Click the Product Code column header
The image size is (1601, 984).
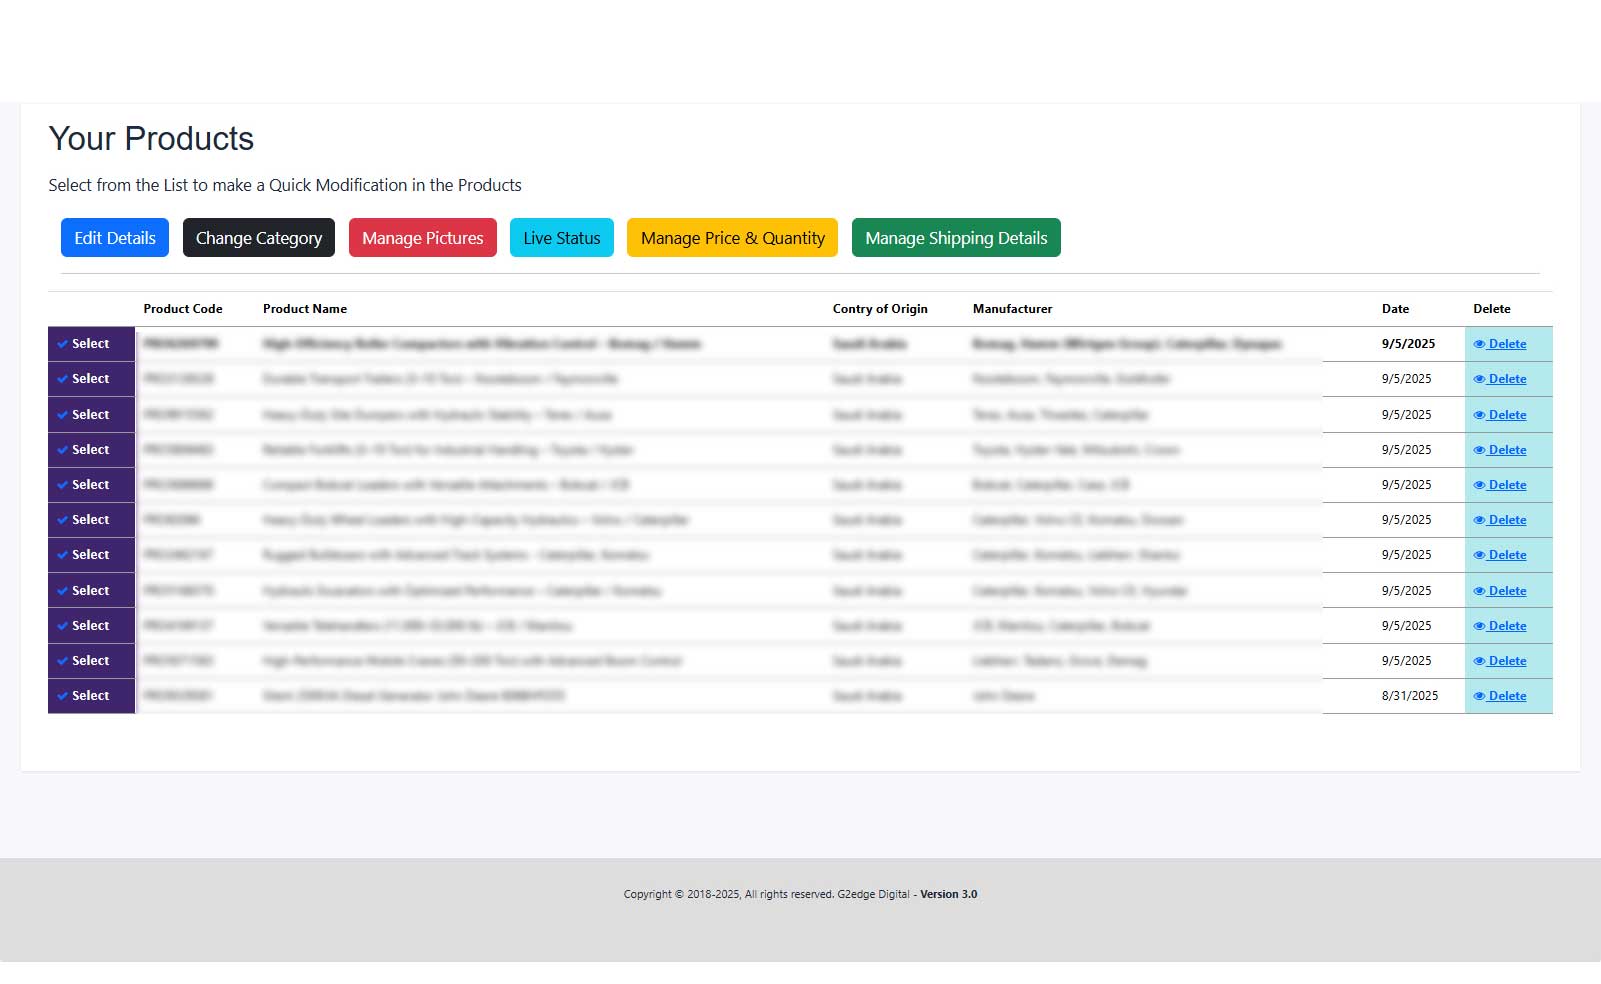(183, 309)
